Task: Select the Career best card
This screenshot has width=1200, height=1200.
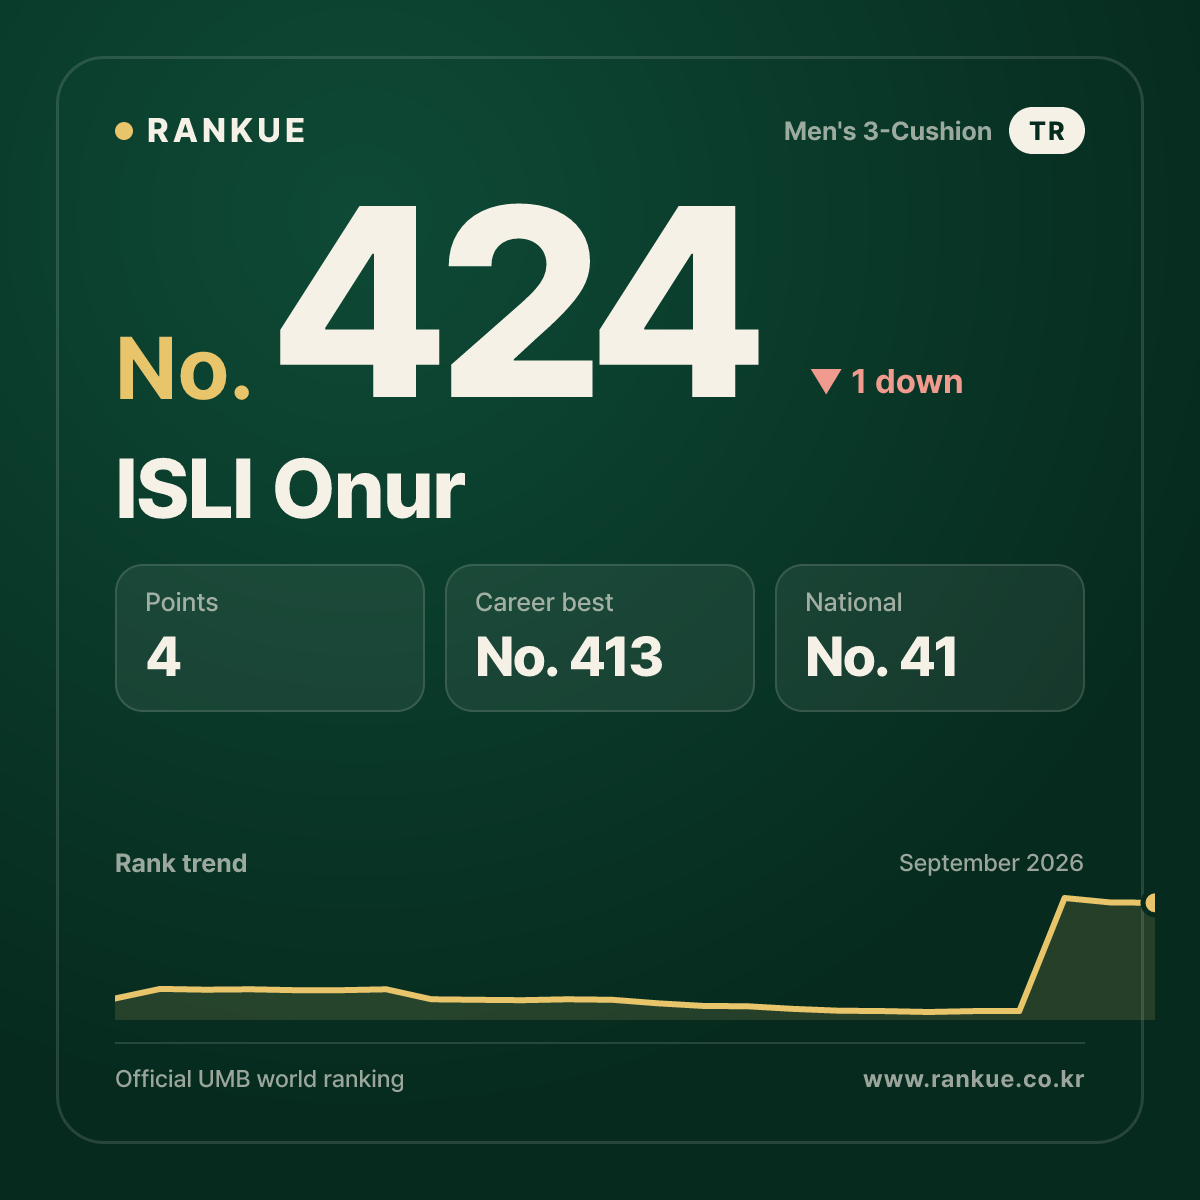Action: [x=600, y=638]
